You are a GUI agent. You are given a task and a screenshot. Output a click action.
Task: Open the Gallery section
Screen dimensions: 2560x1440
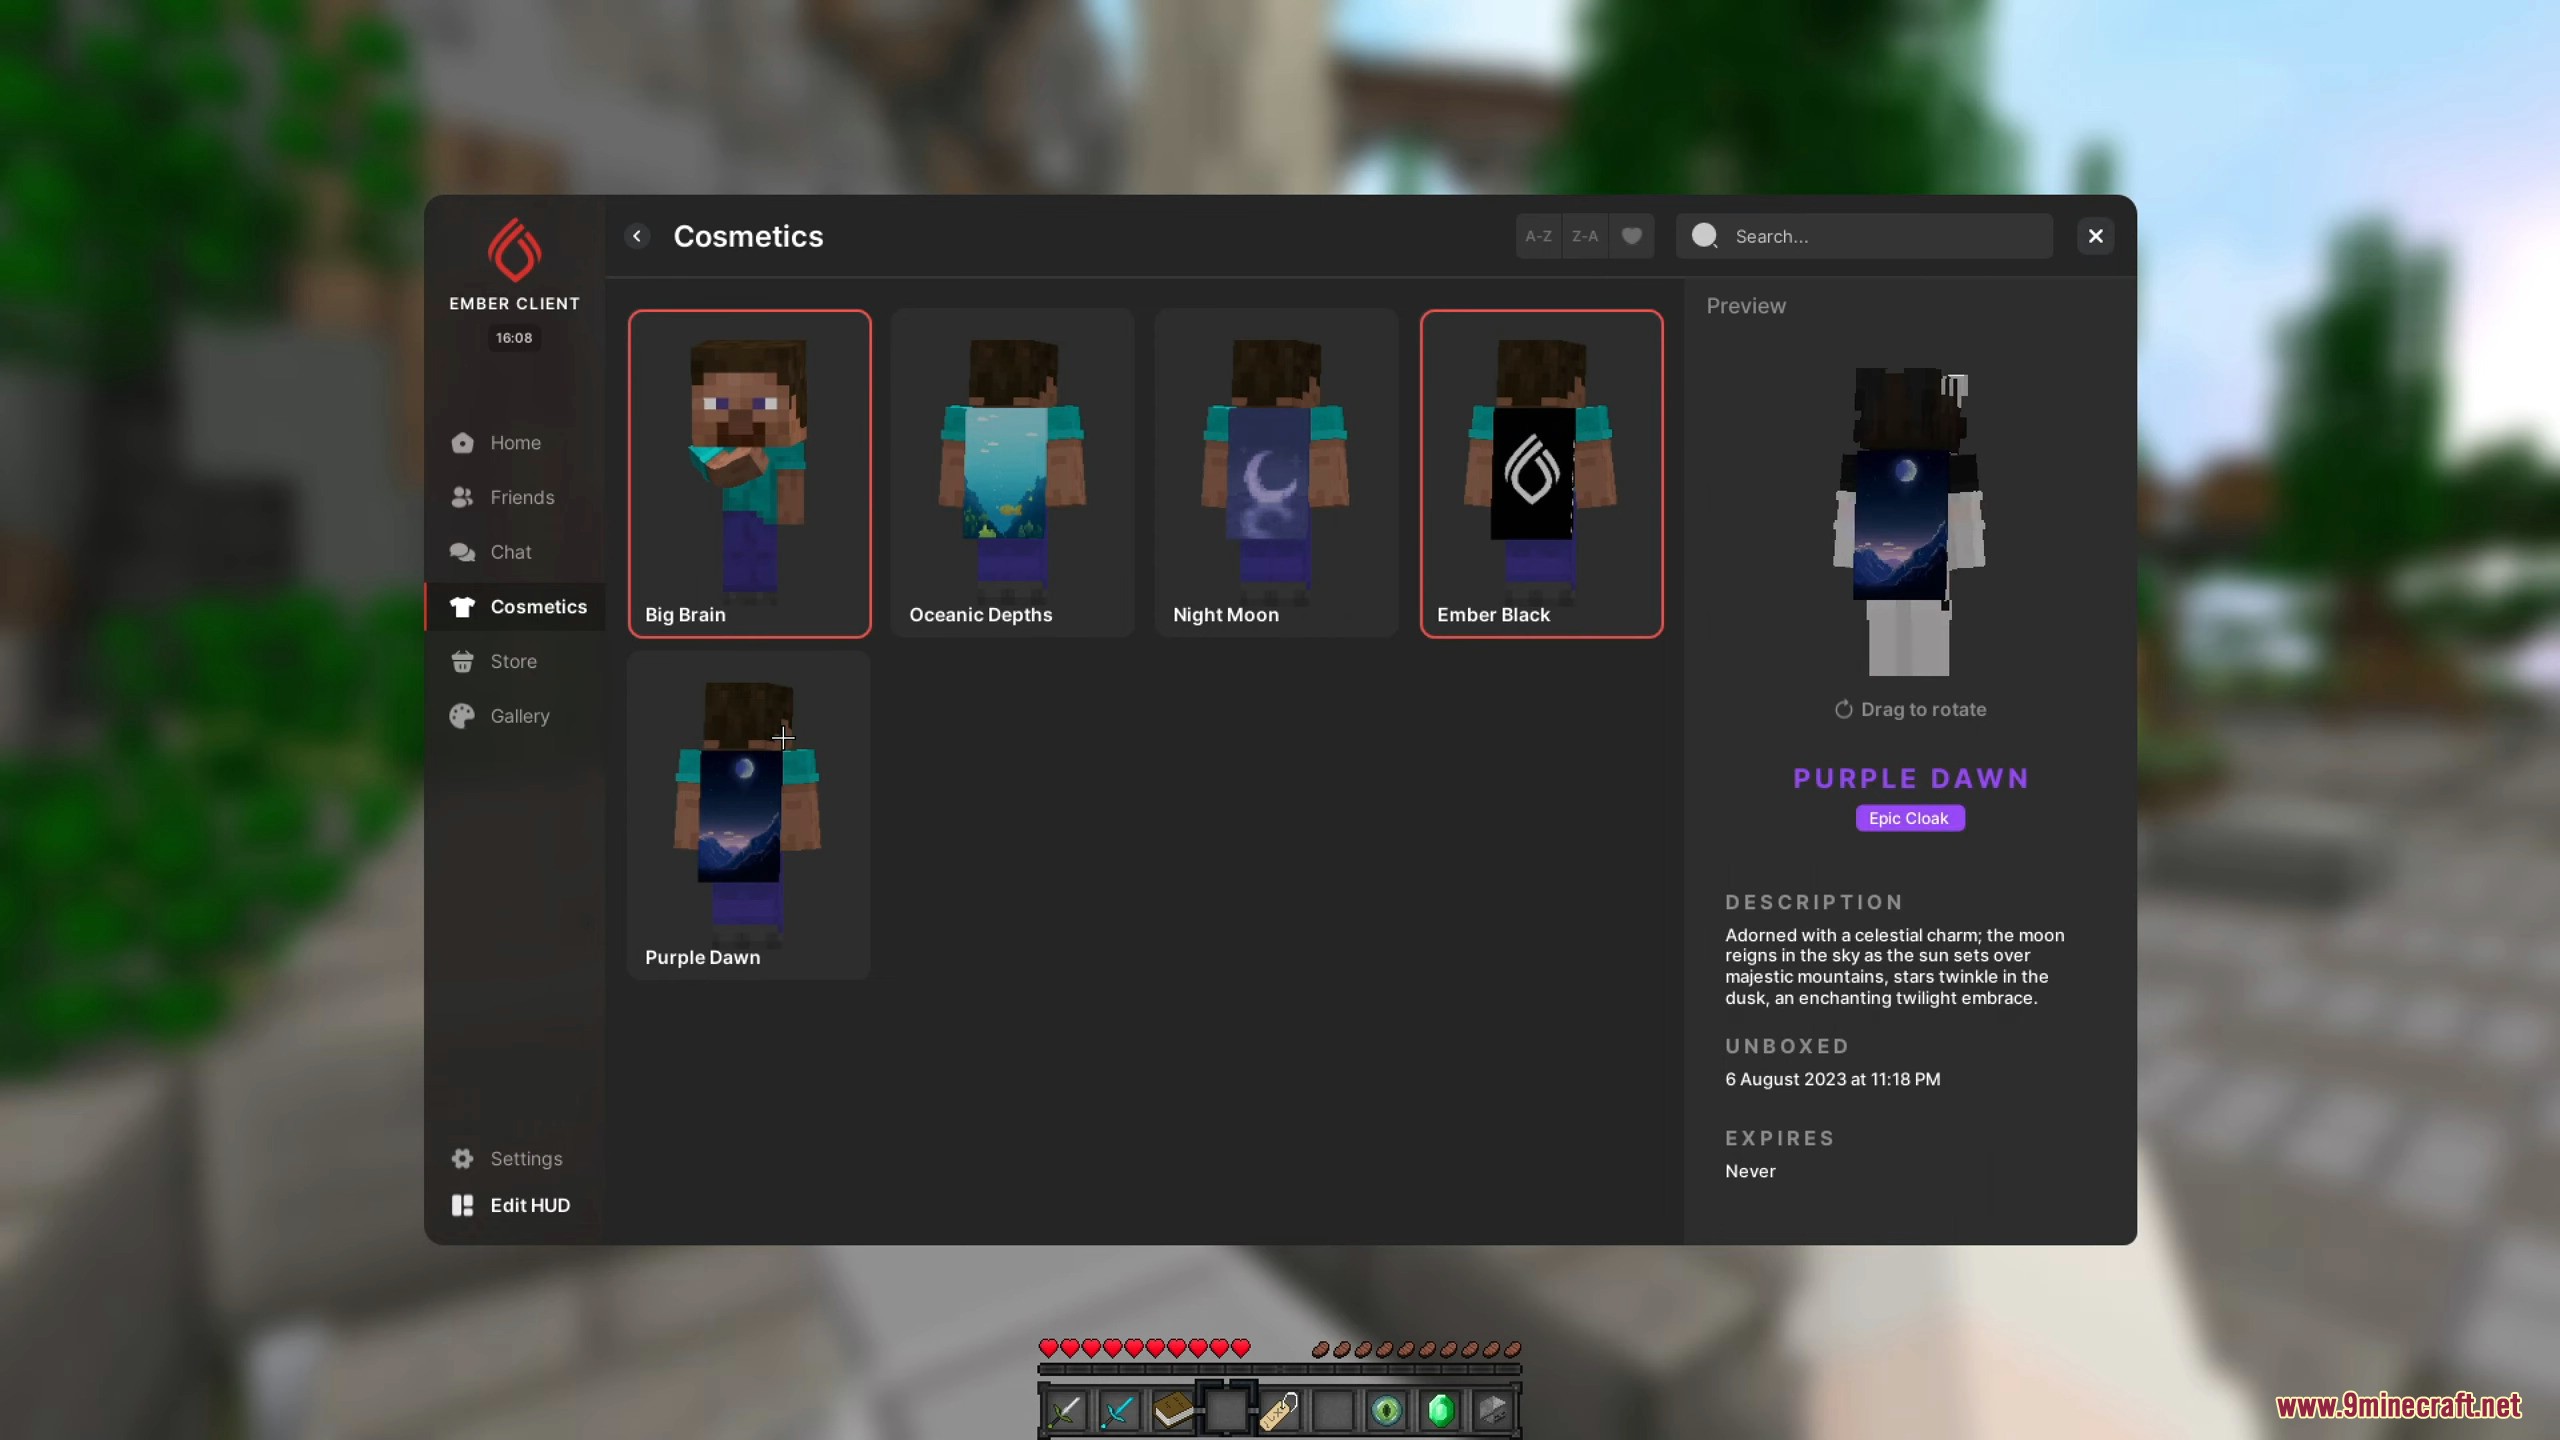coord(515,716)
